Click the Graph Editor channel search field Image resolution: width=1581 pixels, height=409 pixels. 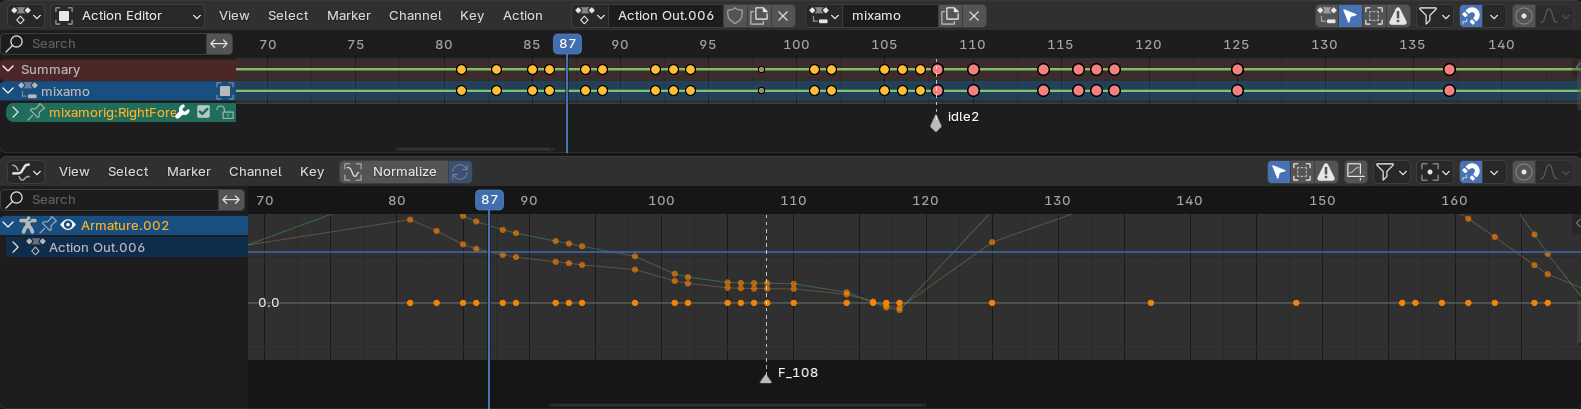110,199
